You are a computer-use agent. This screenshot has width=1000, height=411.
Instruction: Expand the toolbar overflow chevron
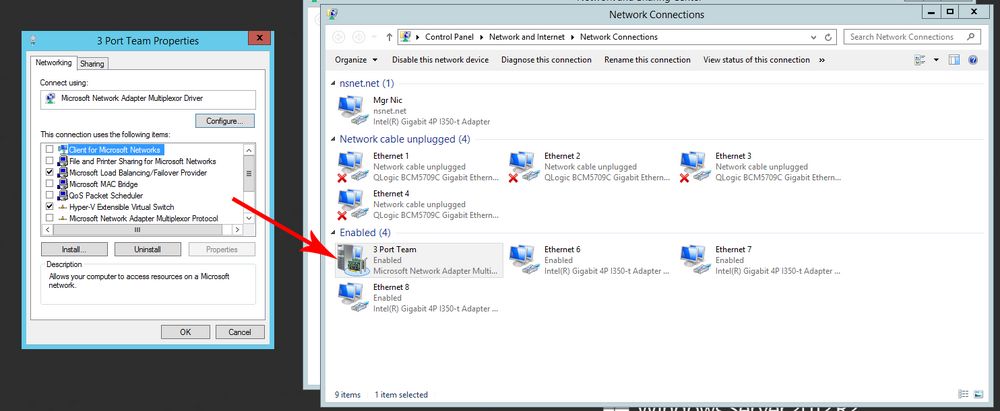point(822,60)
